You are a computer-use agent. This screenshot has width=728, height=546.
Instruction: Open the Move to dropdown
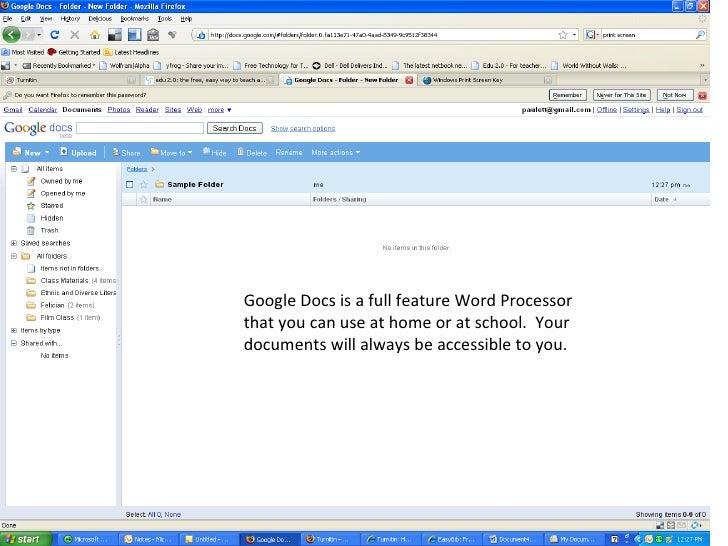171,152
